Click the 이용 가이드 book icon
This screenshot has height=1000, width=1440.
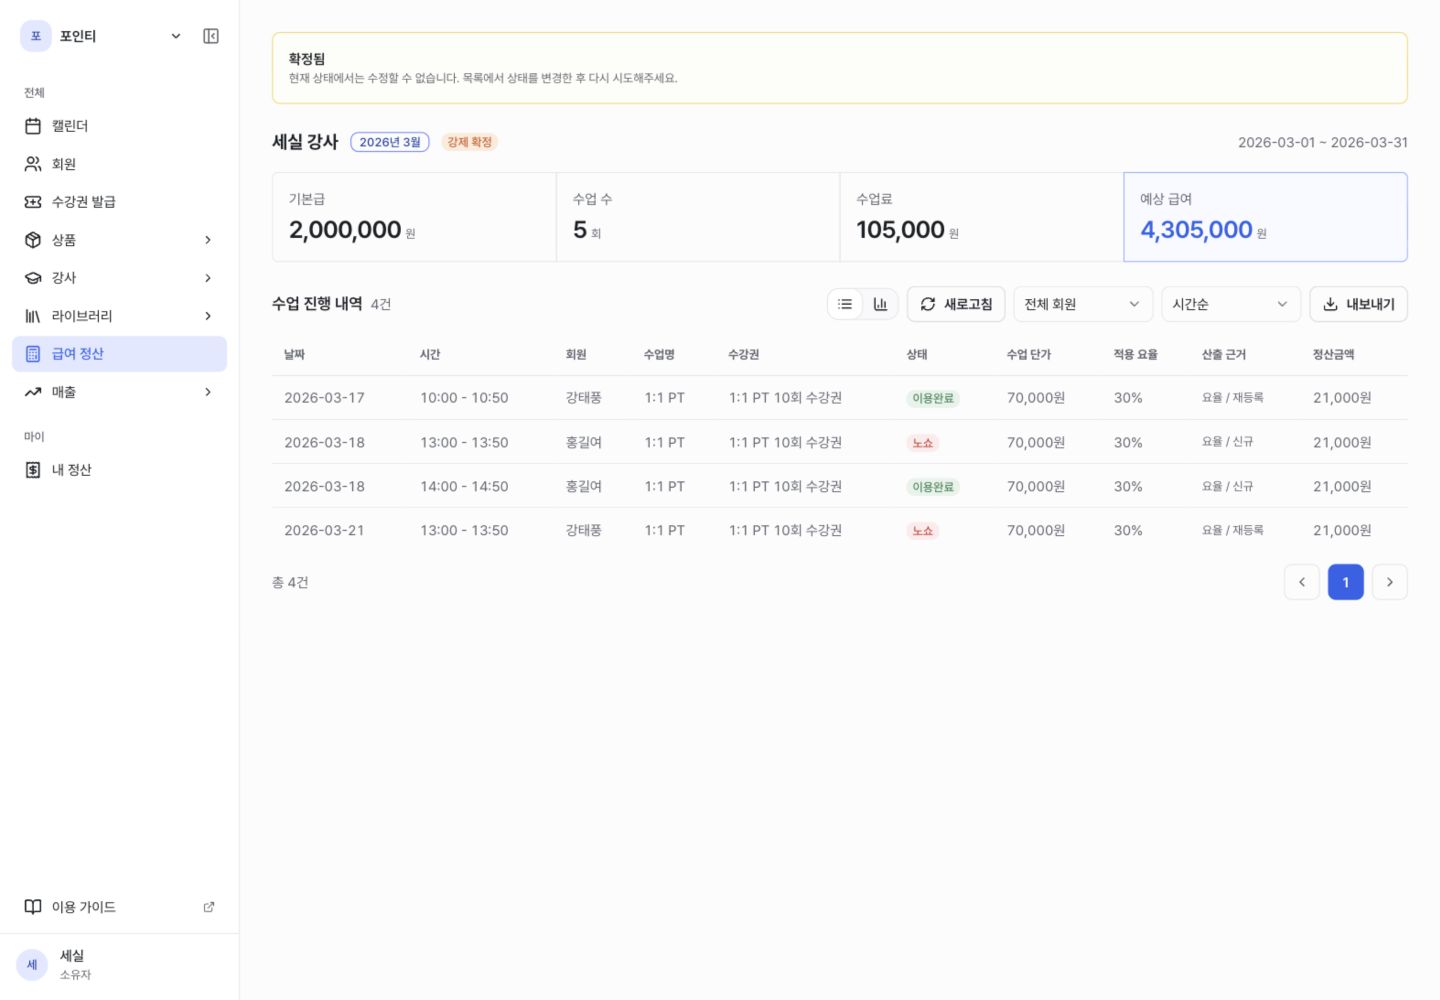pos(33,907)
